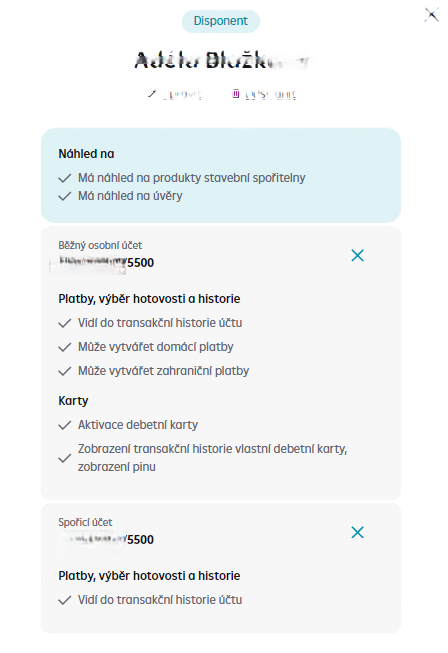Close the Disponent detail dialog
448x653 pixels.
[x=432, y=15]
